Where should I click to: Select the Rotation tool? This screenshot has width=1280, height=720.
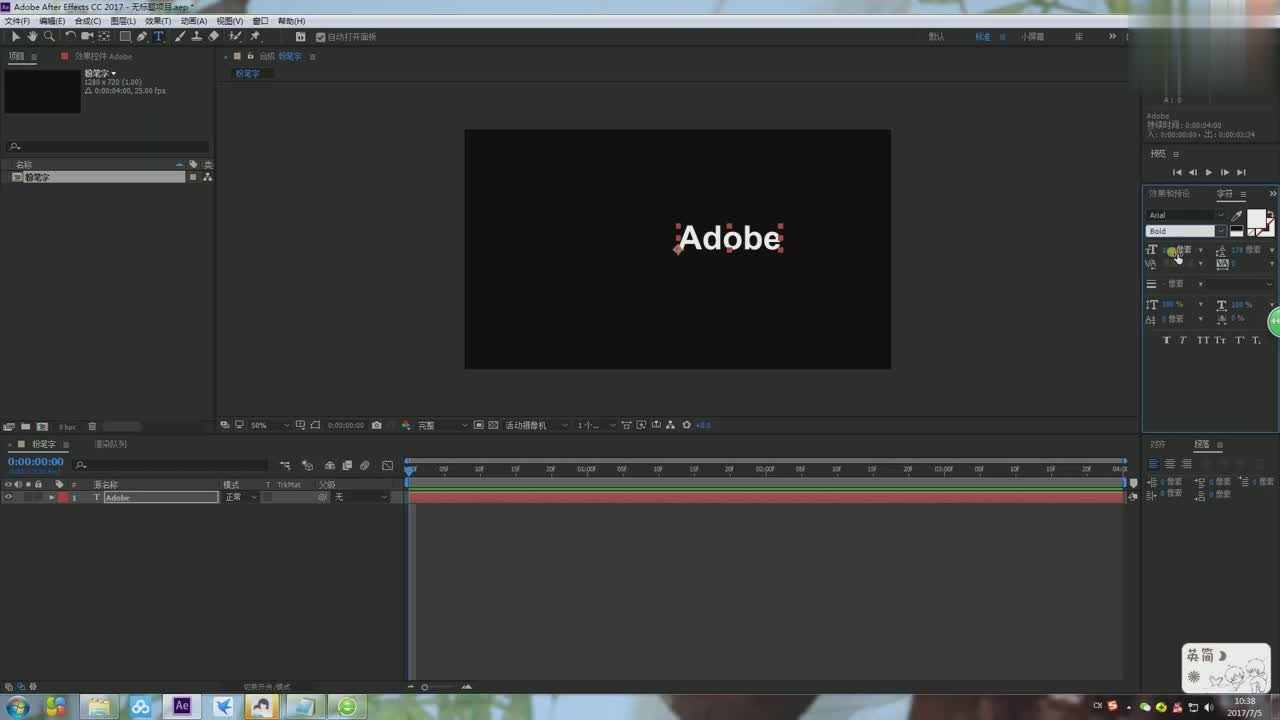[70, 37]
